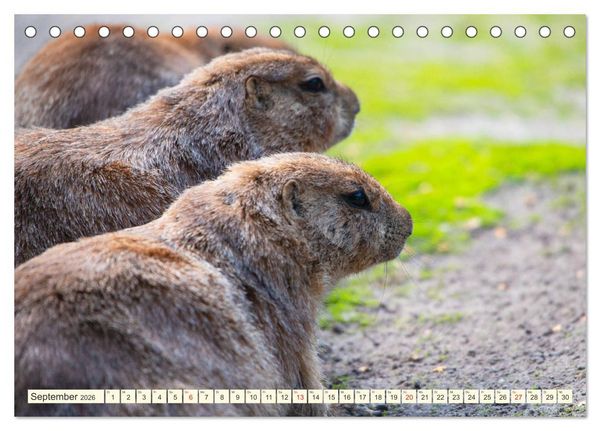The width and height of the screenshot is (600, 431).
Task: Click day 11 in the date row
Action: click(269, 397)
